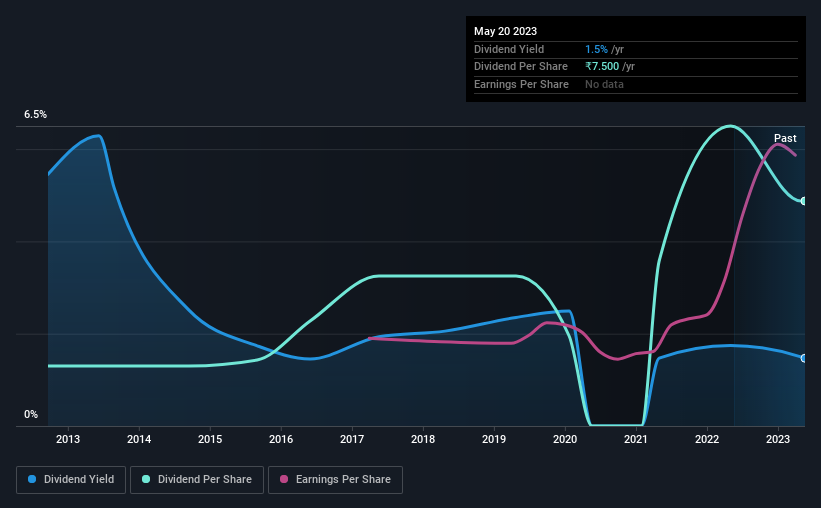
Task: Click the 0% y-axis label
Action: [x=31, y=414]
